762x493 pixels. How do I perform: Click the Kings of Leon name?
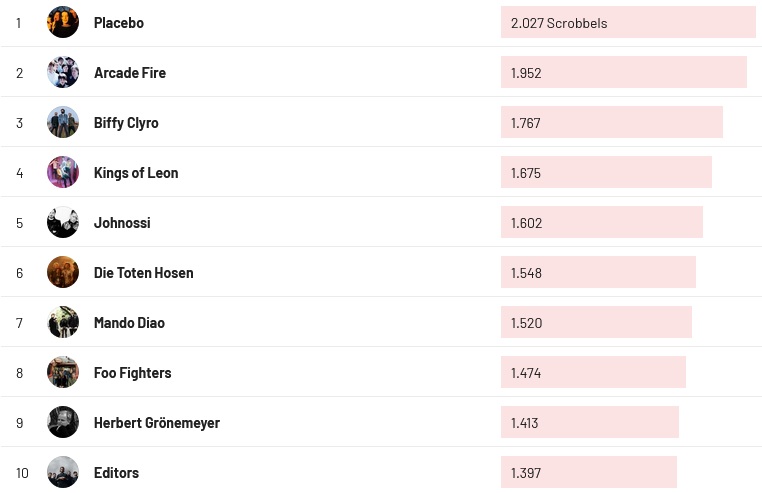pos(136,172)
